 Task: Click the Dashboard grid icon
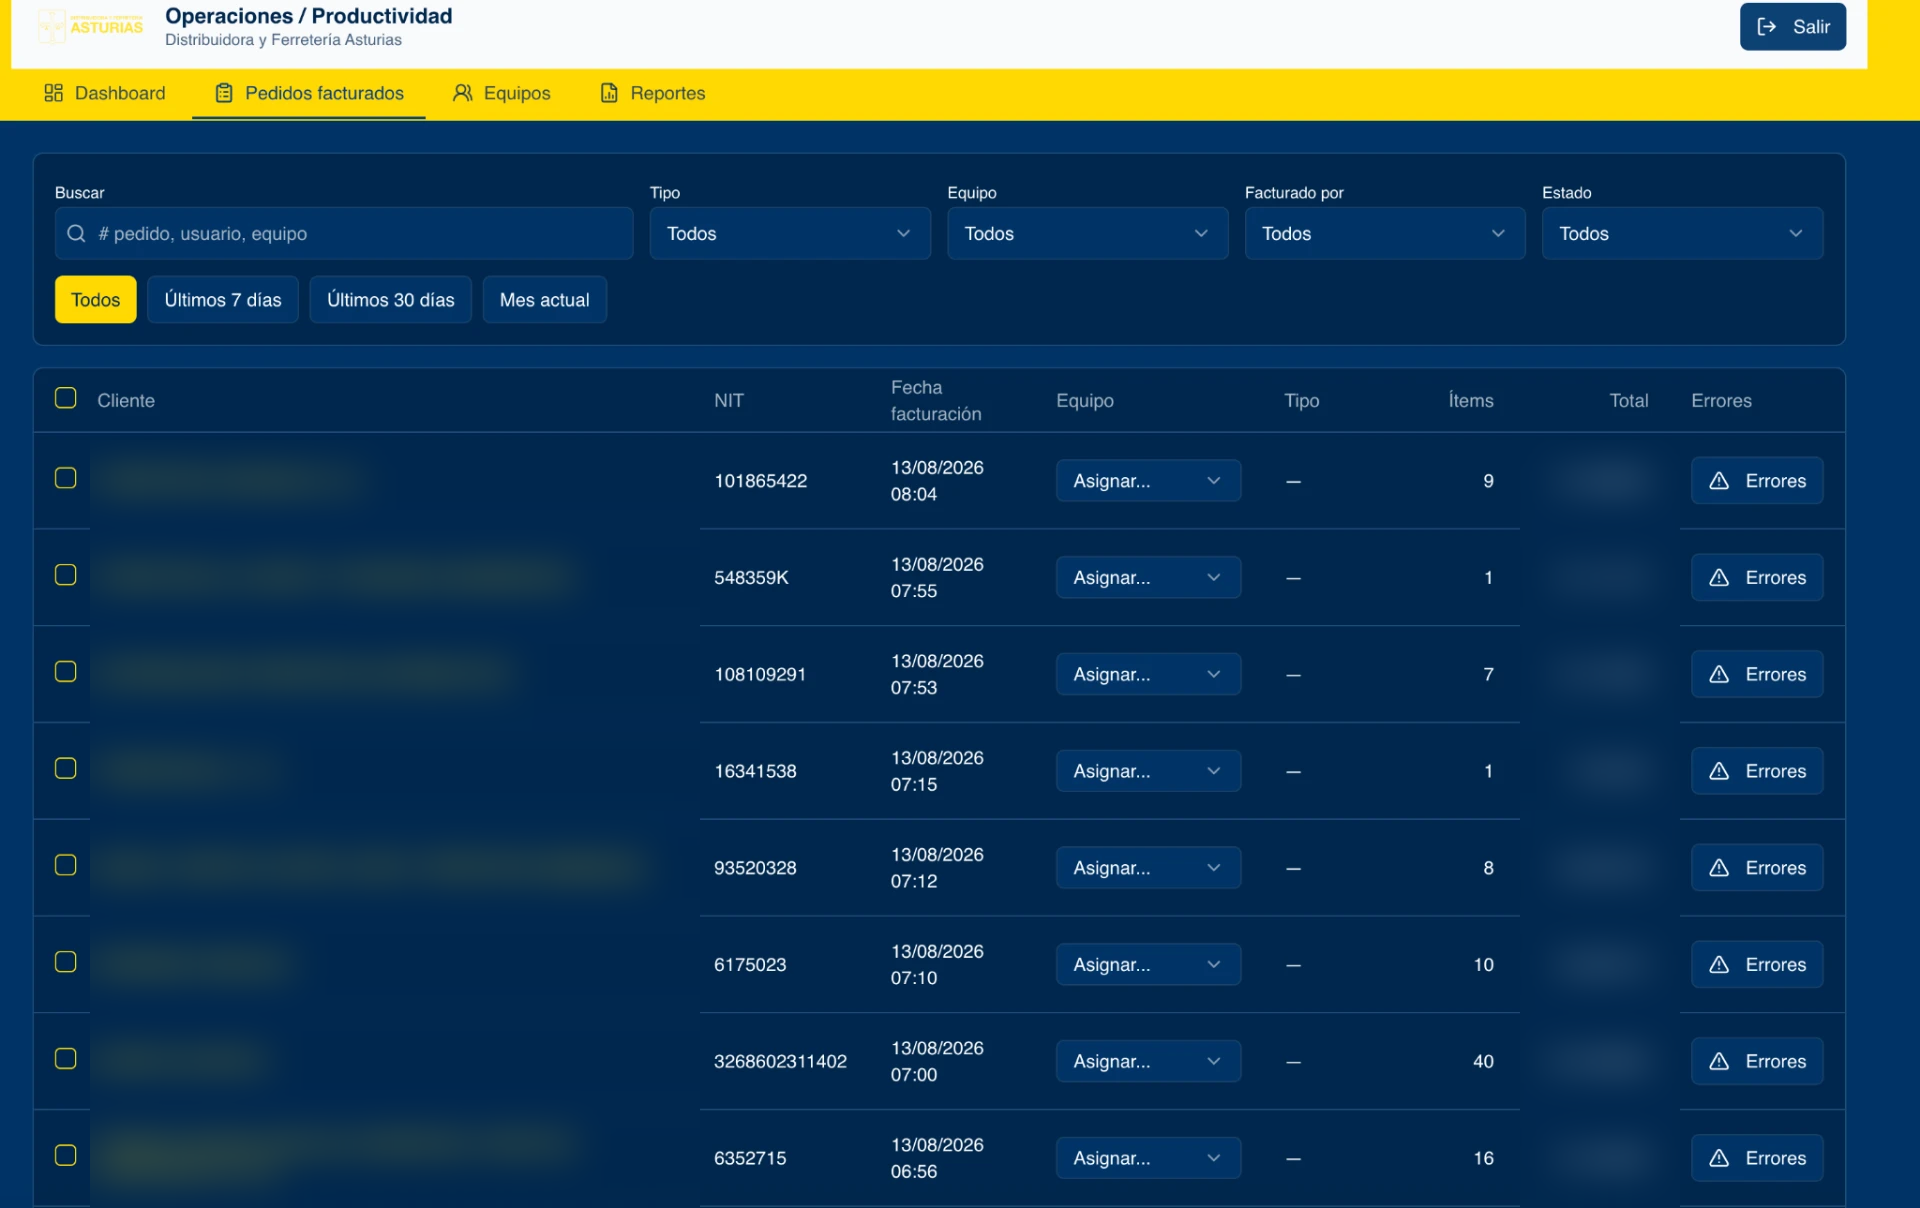point(53,93)
